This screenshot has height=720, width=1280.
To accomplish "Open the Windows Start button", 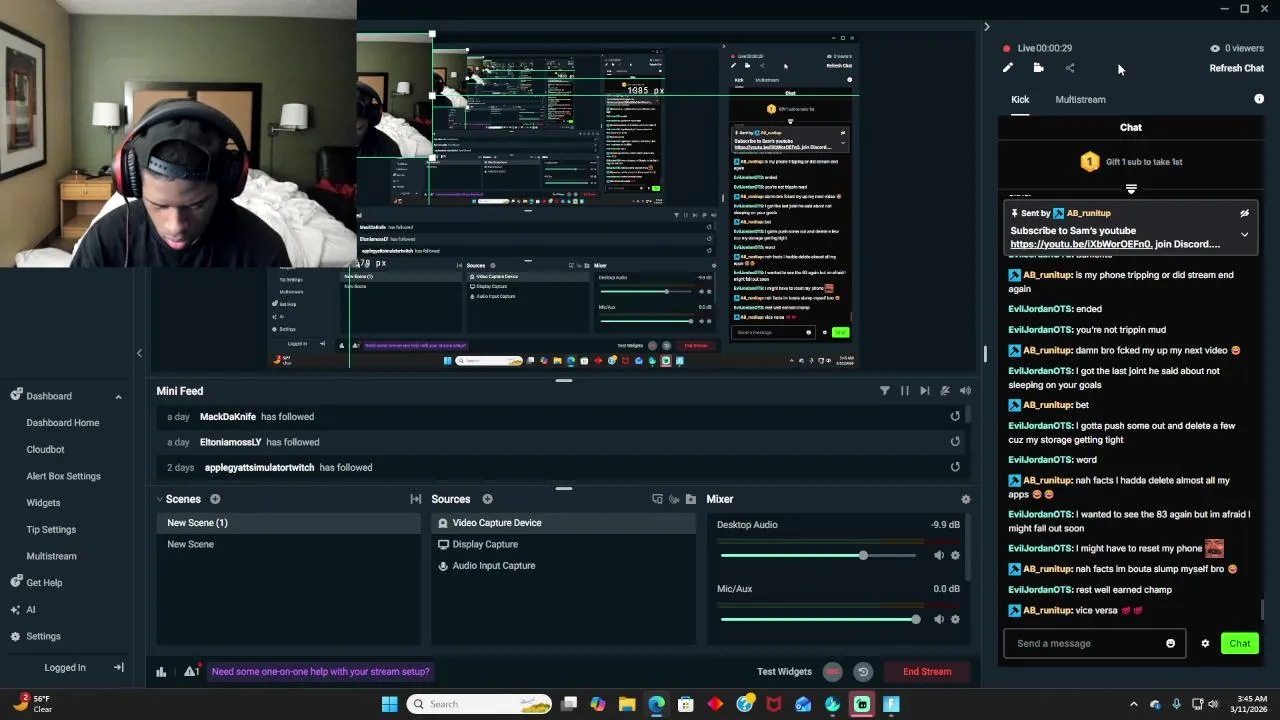I will (389, 704).
